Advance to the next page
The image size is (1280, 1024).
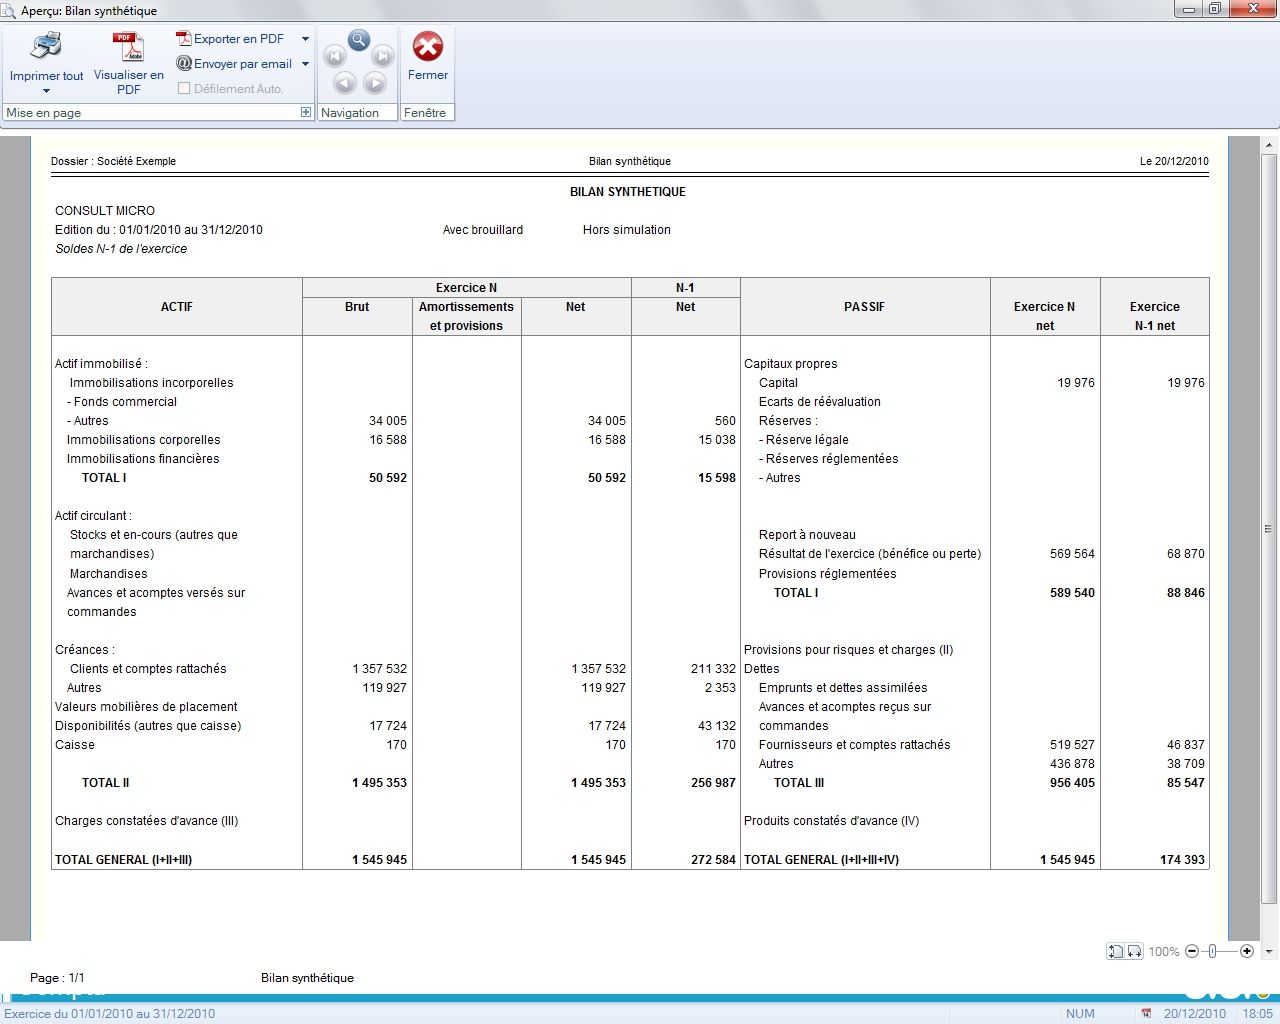pos(375,84)
